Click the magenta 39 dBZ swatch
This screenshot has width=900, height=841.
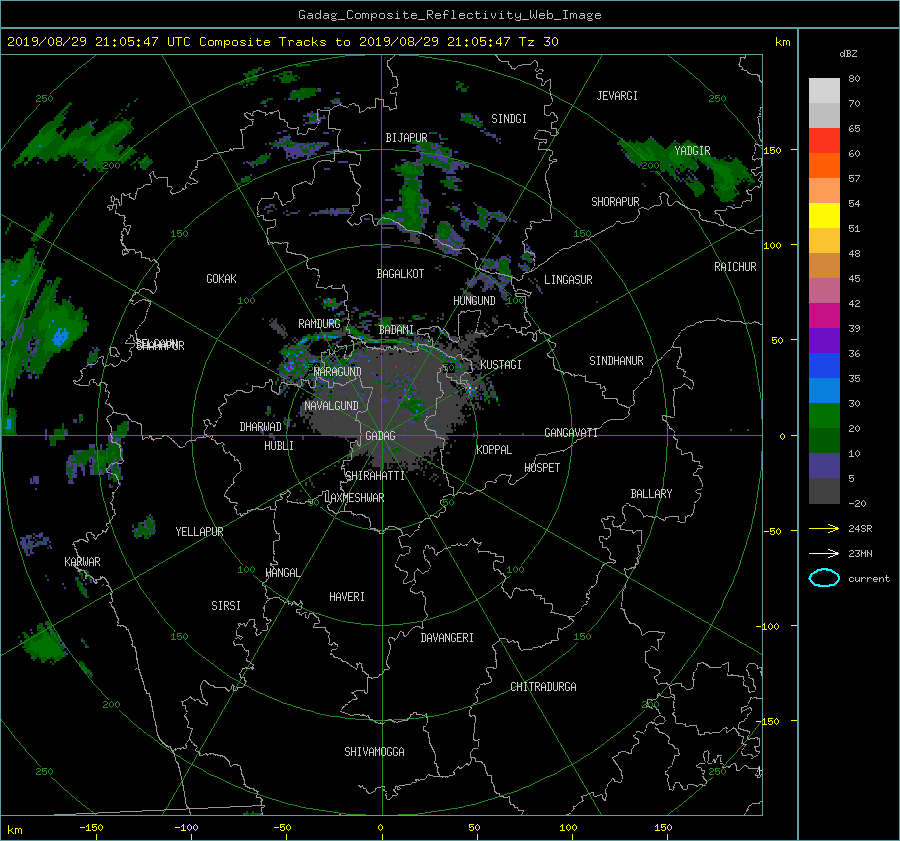point(824,316)
